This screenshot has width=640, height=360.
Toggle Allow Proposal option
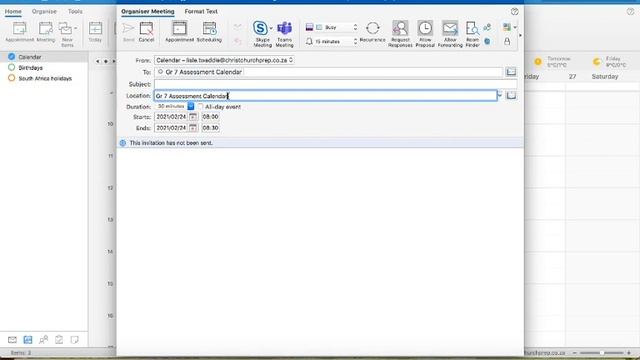(425, 33)
